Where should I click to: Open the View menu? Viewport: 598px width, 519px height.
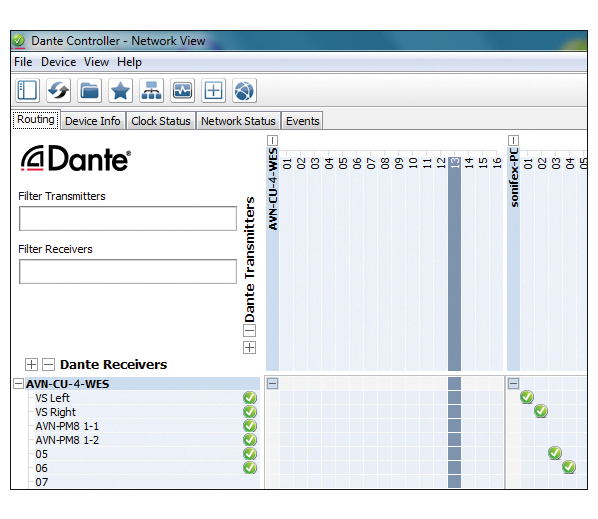[96, 62]
